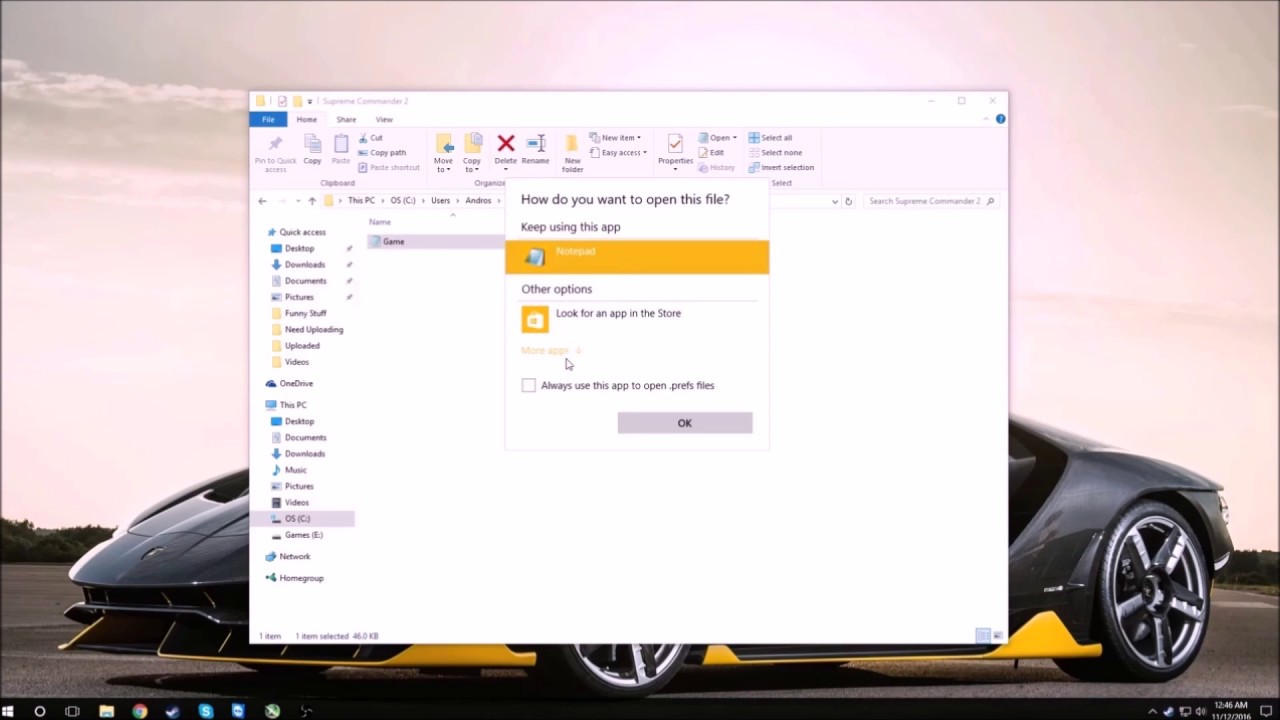Confirm with the OK button
This screenshot has width=1280, height=720.
pos(685,423)
